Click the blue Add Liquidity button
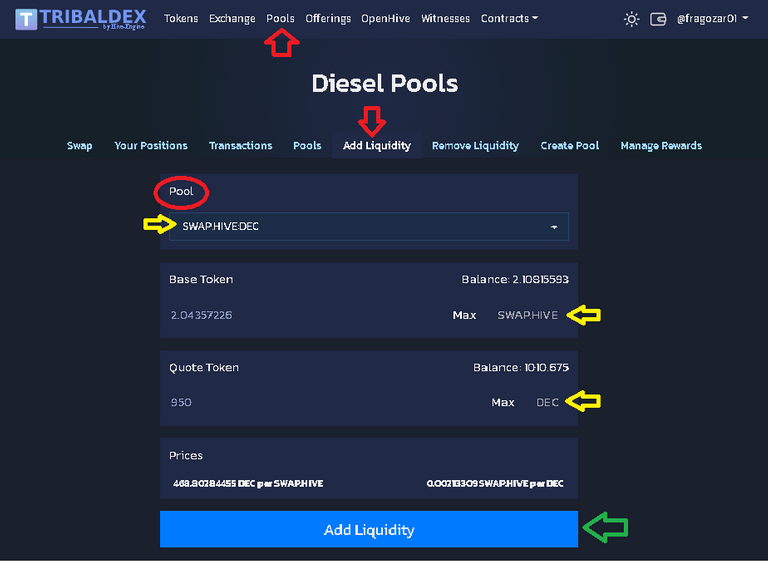 pos(369,529)
